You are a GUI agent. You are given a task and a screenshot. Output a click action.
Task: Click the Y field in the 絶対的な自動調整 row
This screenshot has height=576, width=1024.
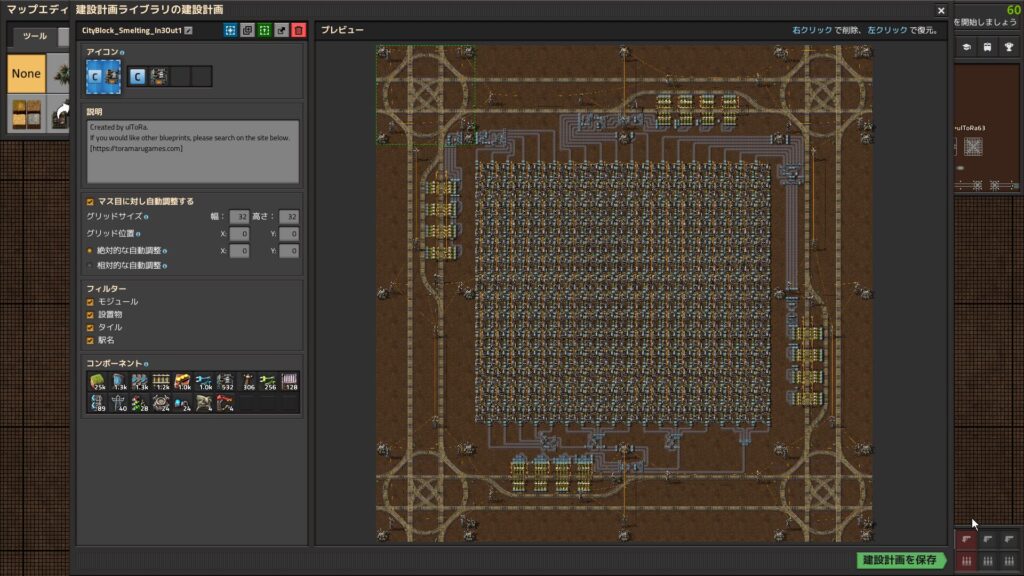pos(289,251)
